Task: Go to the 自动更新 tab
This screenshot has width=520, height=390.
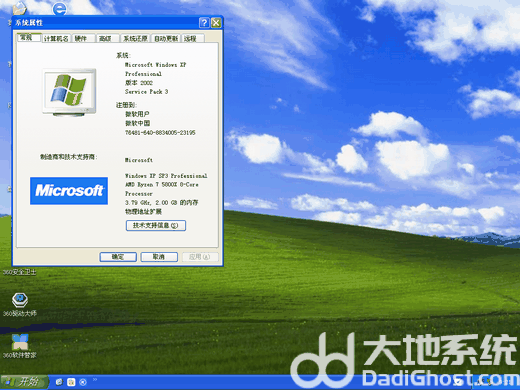Action: [166, 39]
